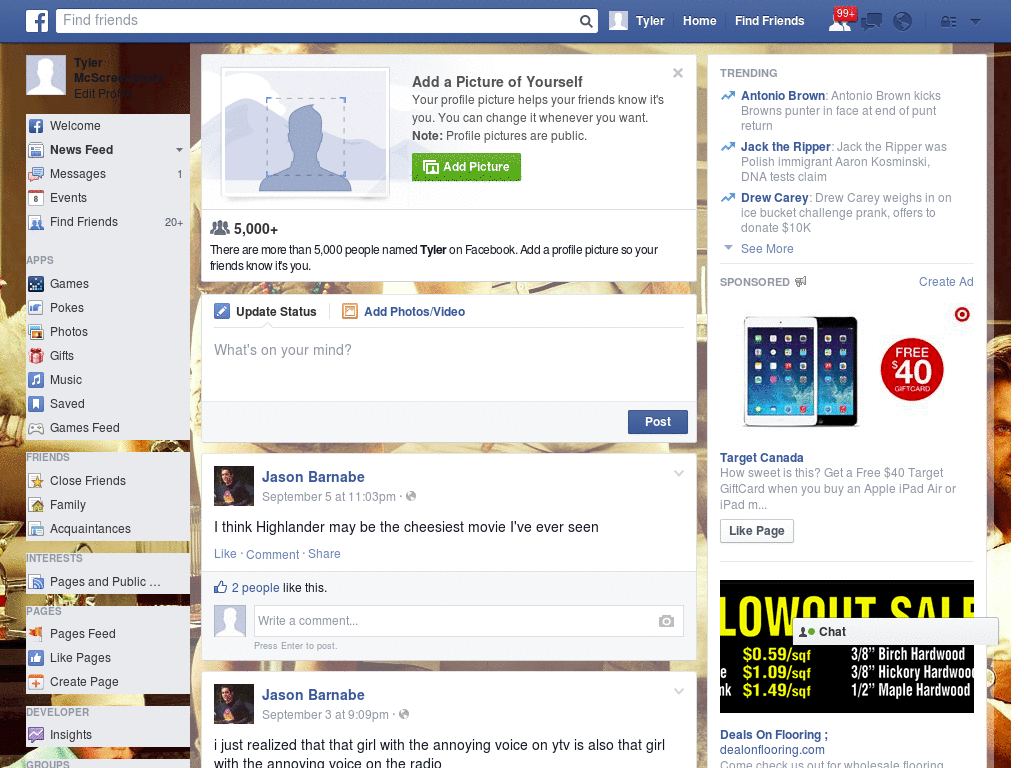Click Jason Barnabe's avatar on Highlander post

[234, 486]
